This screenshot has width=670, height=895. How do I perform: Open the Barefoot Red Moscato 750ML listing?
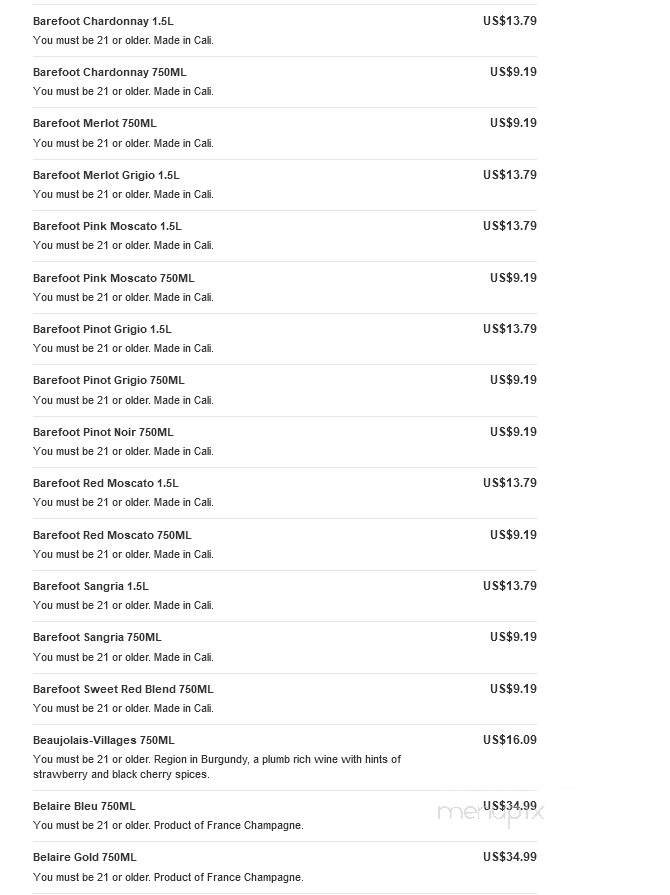coord(112,535)
